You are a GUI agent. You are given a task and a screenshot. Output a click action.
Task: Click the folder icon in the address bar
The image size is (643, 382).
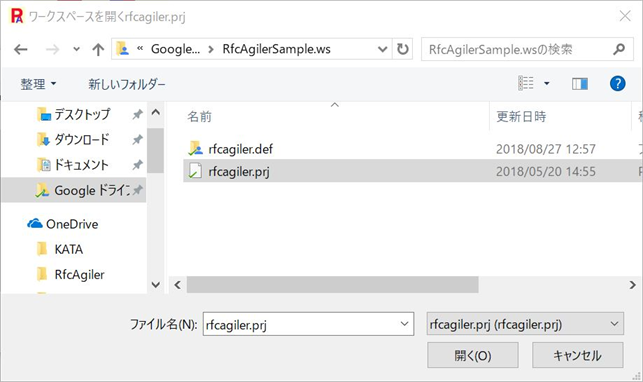(122, 49)
